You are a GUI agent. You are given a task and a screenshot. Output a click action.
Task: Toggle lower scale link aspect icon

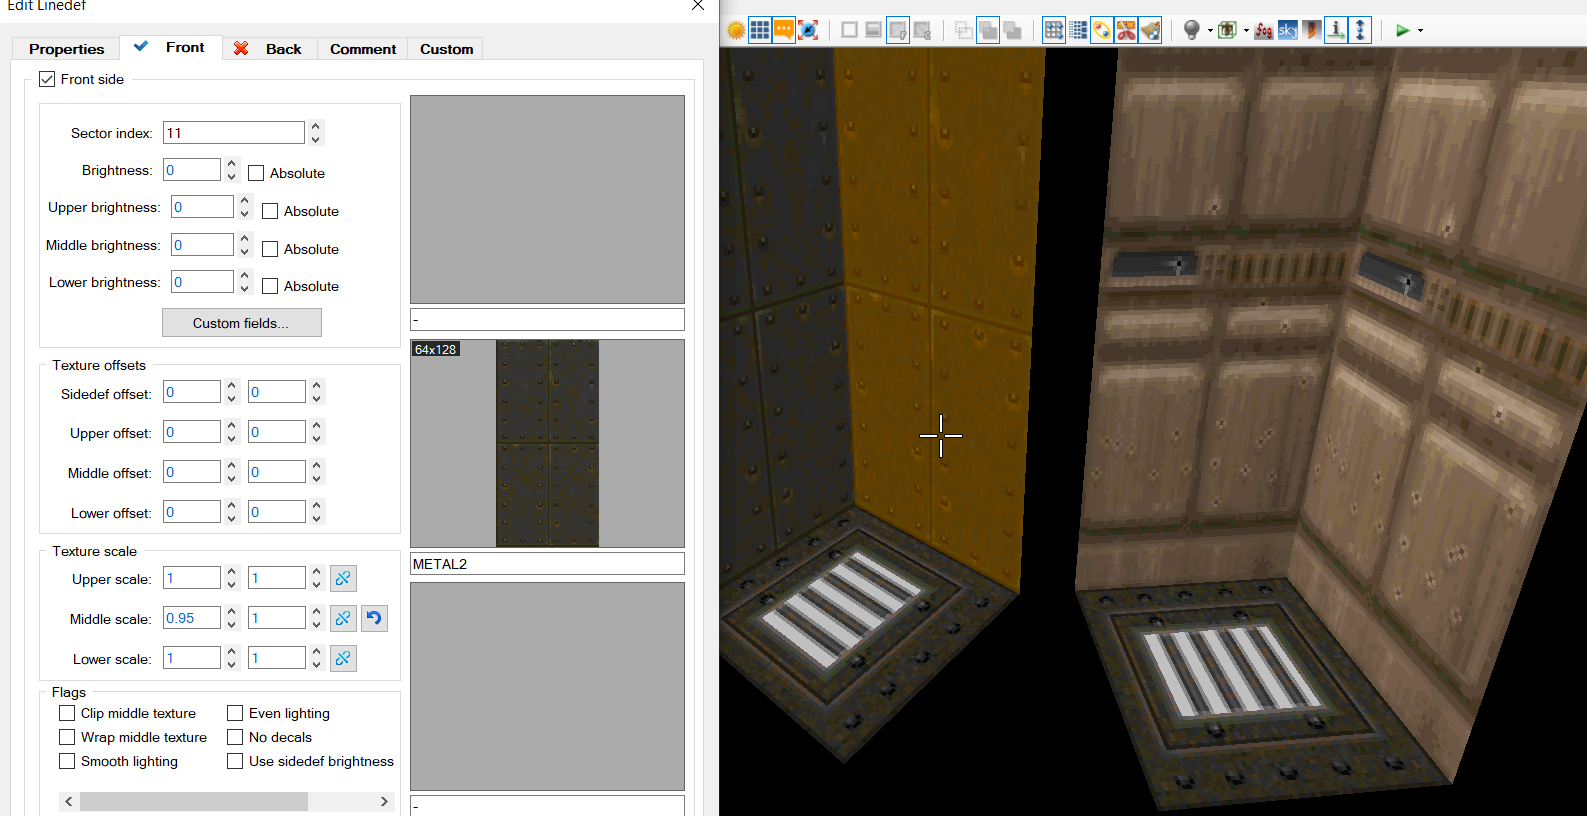[x=343, y=658]
